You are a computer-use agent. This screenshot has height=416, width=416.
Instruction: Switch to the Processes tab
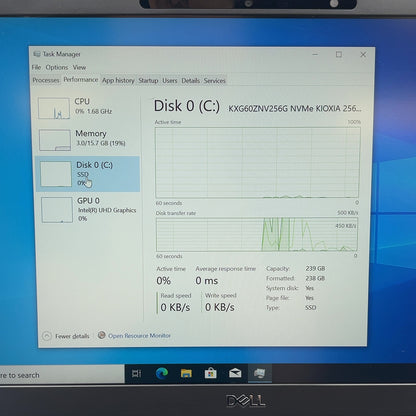tap(46, 80)
